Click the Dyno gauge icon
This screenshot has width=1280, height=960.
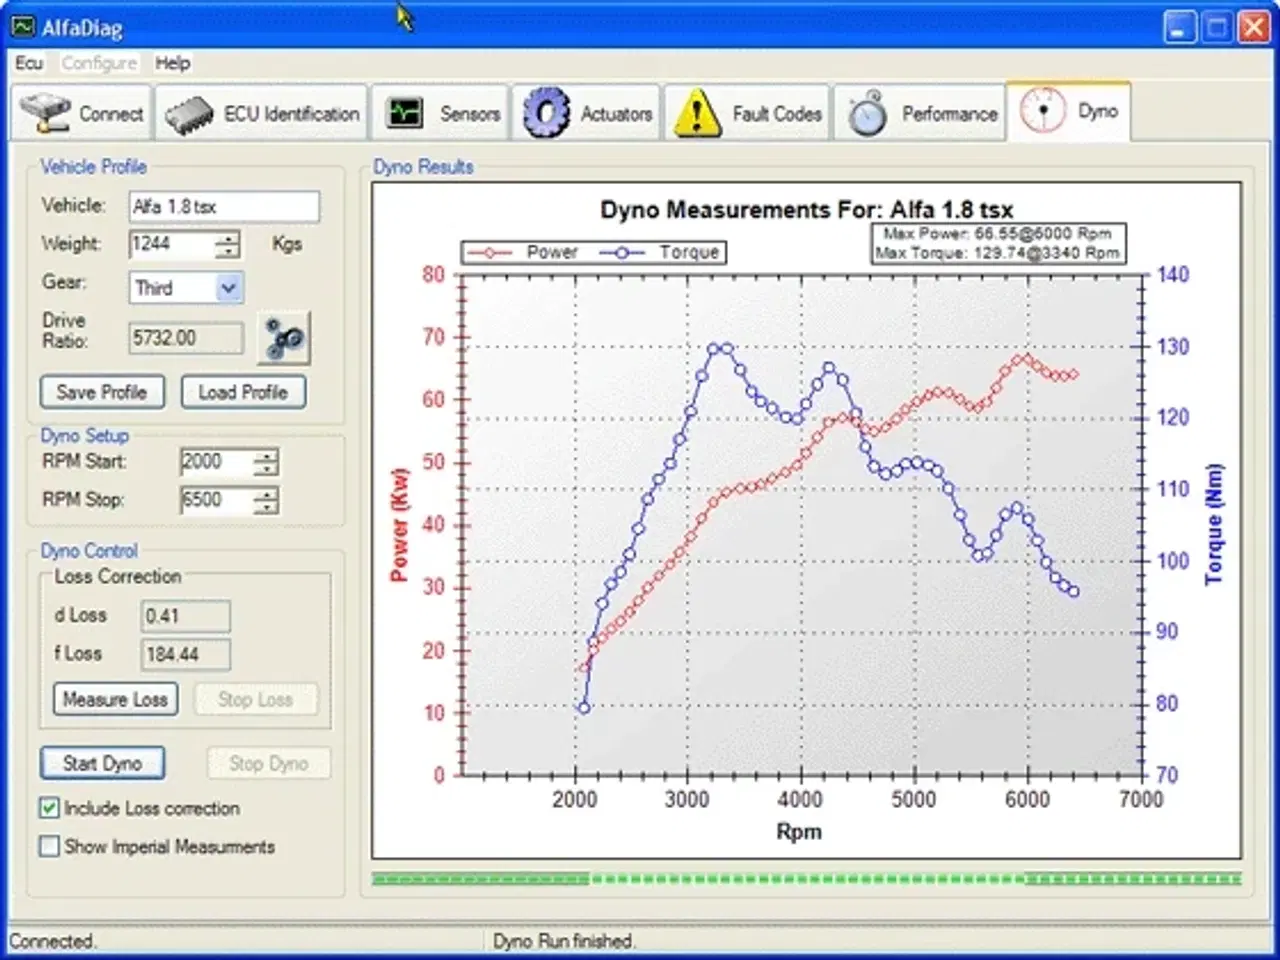click(x=1042, y=111)
